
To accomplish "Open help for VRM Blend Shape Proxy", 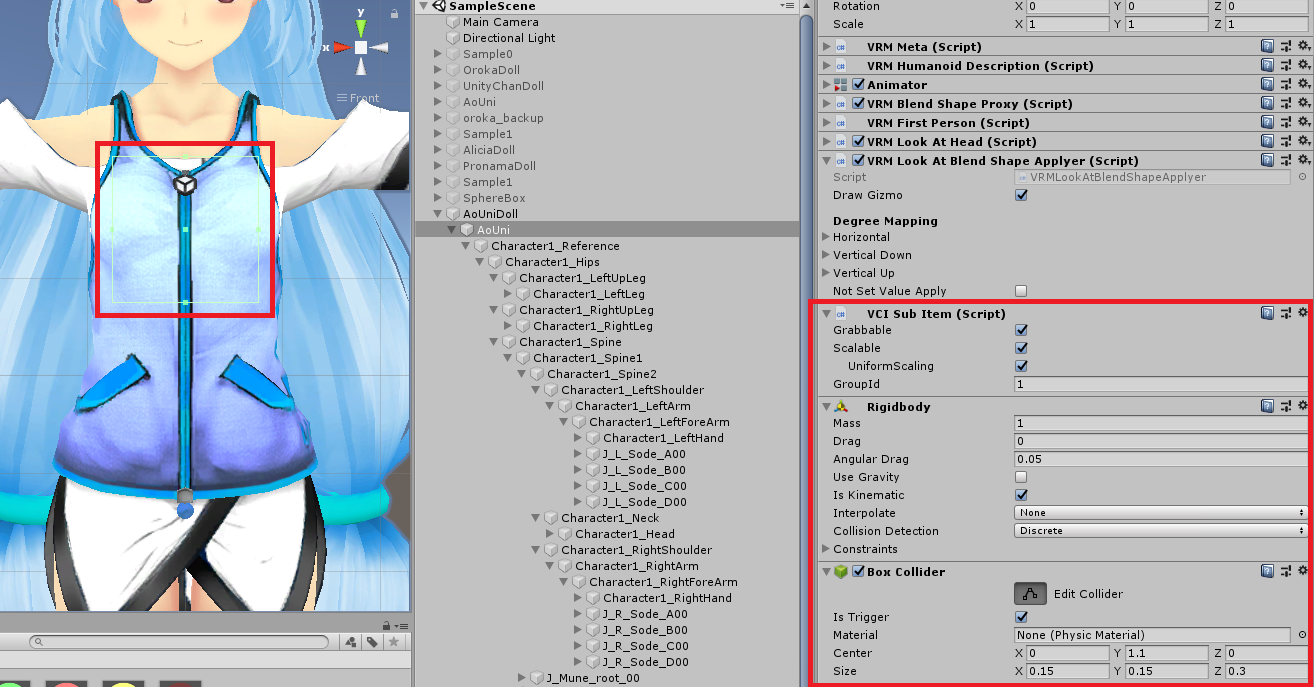I will [1267, 103].
